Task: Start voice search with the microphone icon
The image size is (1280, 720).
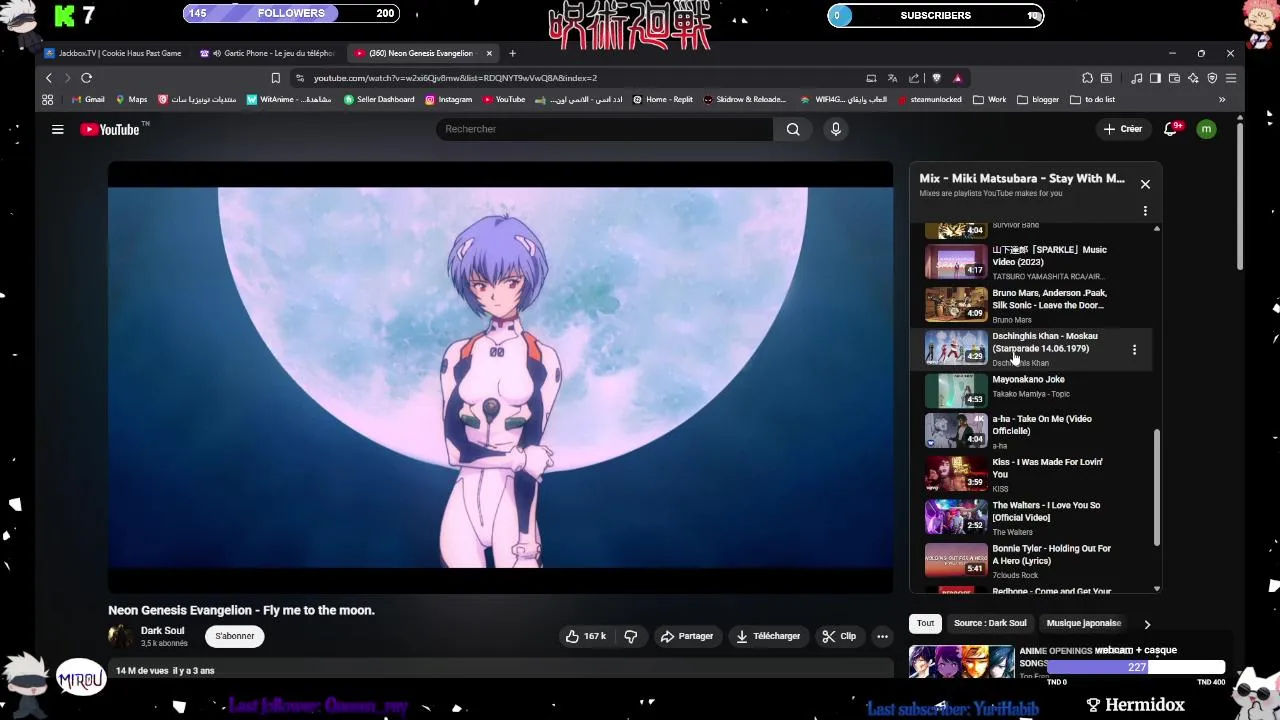Action: click(x=836, y=129)
